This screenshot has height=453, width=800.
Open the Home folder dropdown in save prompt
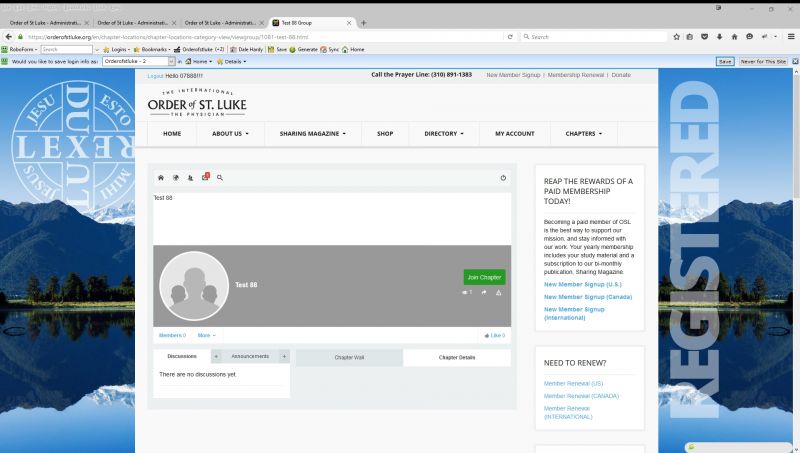pyautogui.click(x=198, y=61)
